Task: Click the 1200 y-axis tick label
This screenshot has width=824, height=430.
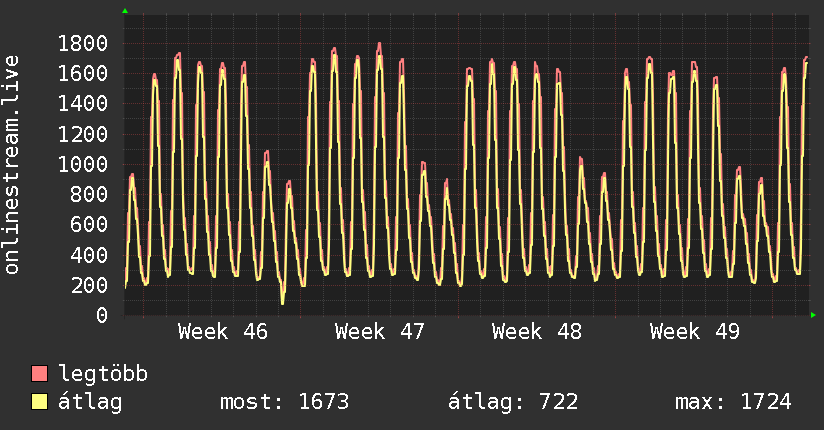Action: pos(83,134)
